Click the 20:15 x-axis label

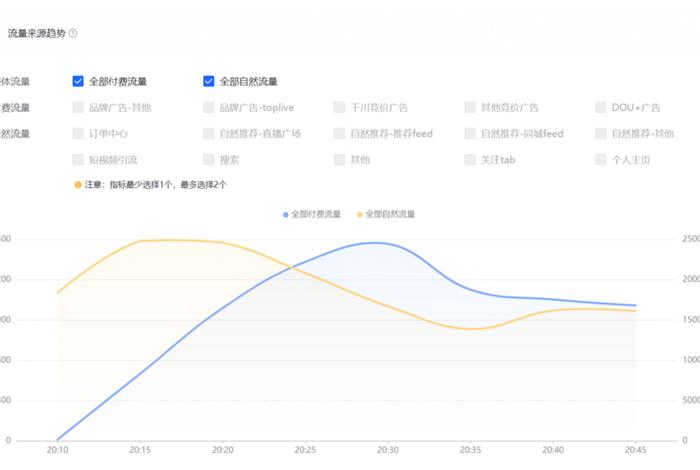click(x=140, y=450)
